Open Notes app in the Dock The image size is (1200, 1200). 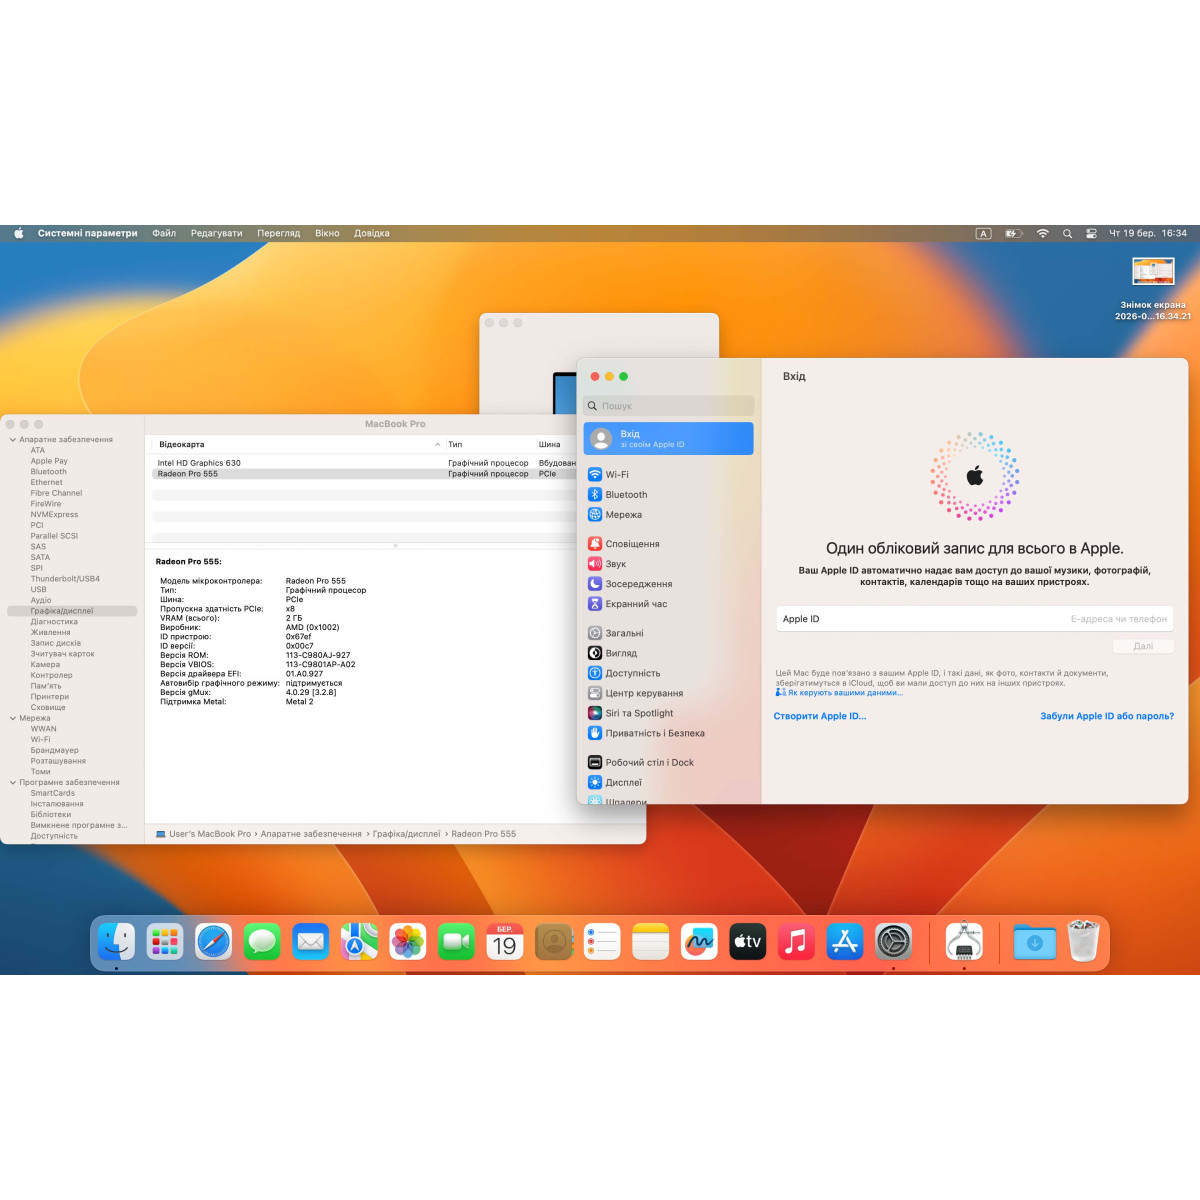650,941
